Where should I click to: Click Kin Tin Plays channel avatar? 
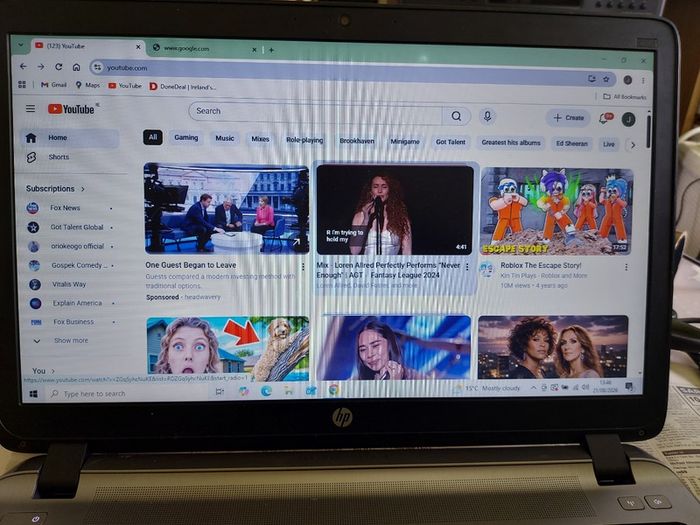(487, 270)
